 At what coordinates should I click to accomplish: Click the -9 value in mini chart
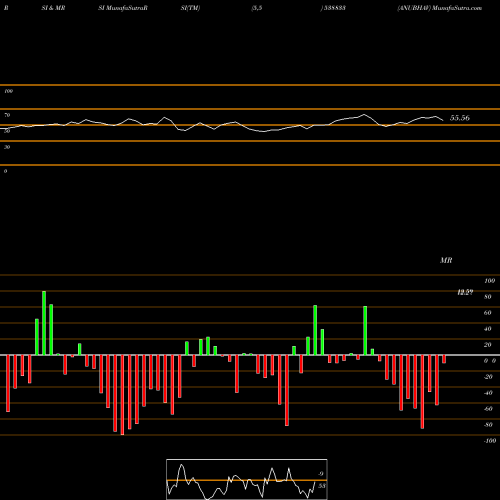pyautogui.click(x=320, y=474)
